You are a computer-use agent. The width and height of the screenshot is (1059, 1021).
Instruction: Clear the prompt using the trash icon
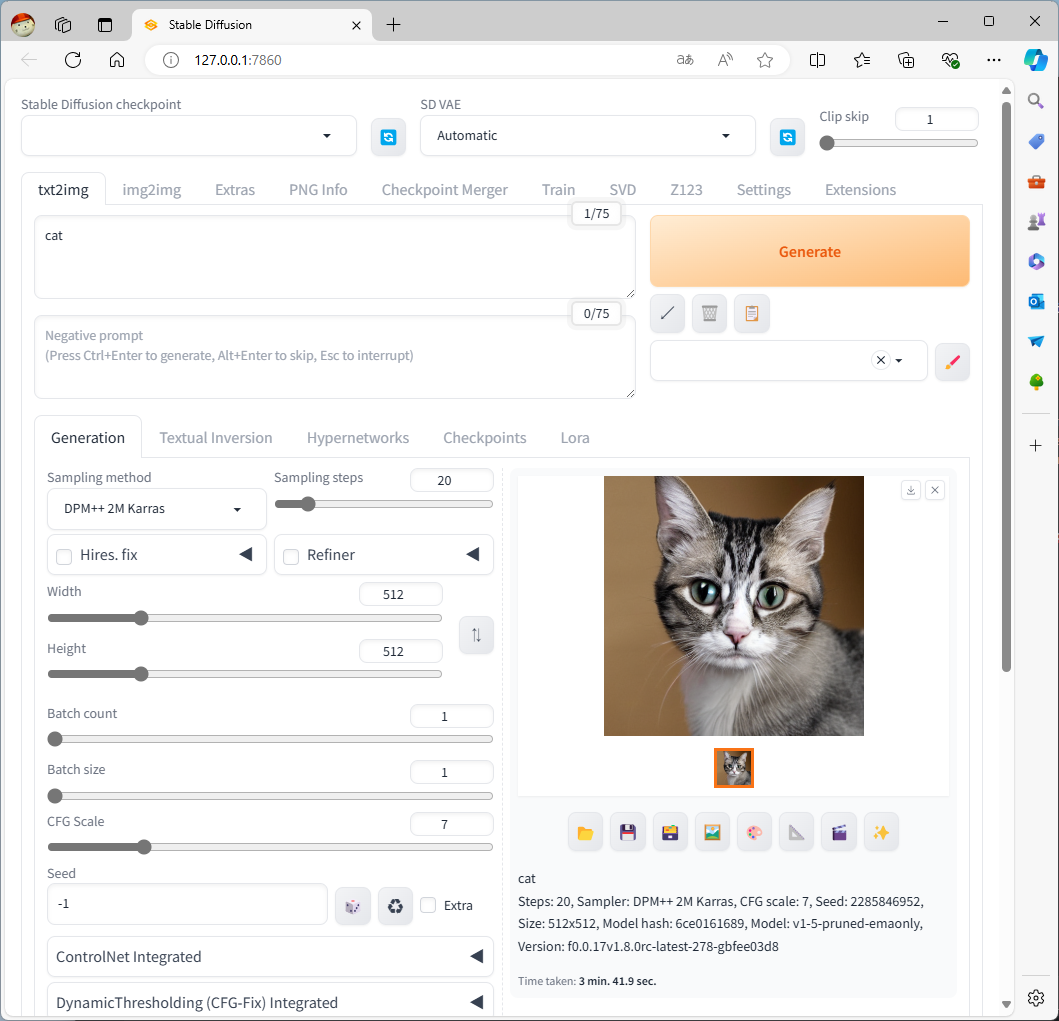(x=709, y=313)
